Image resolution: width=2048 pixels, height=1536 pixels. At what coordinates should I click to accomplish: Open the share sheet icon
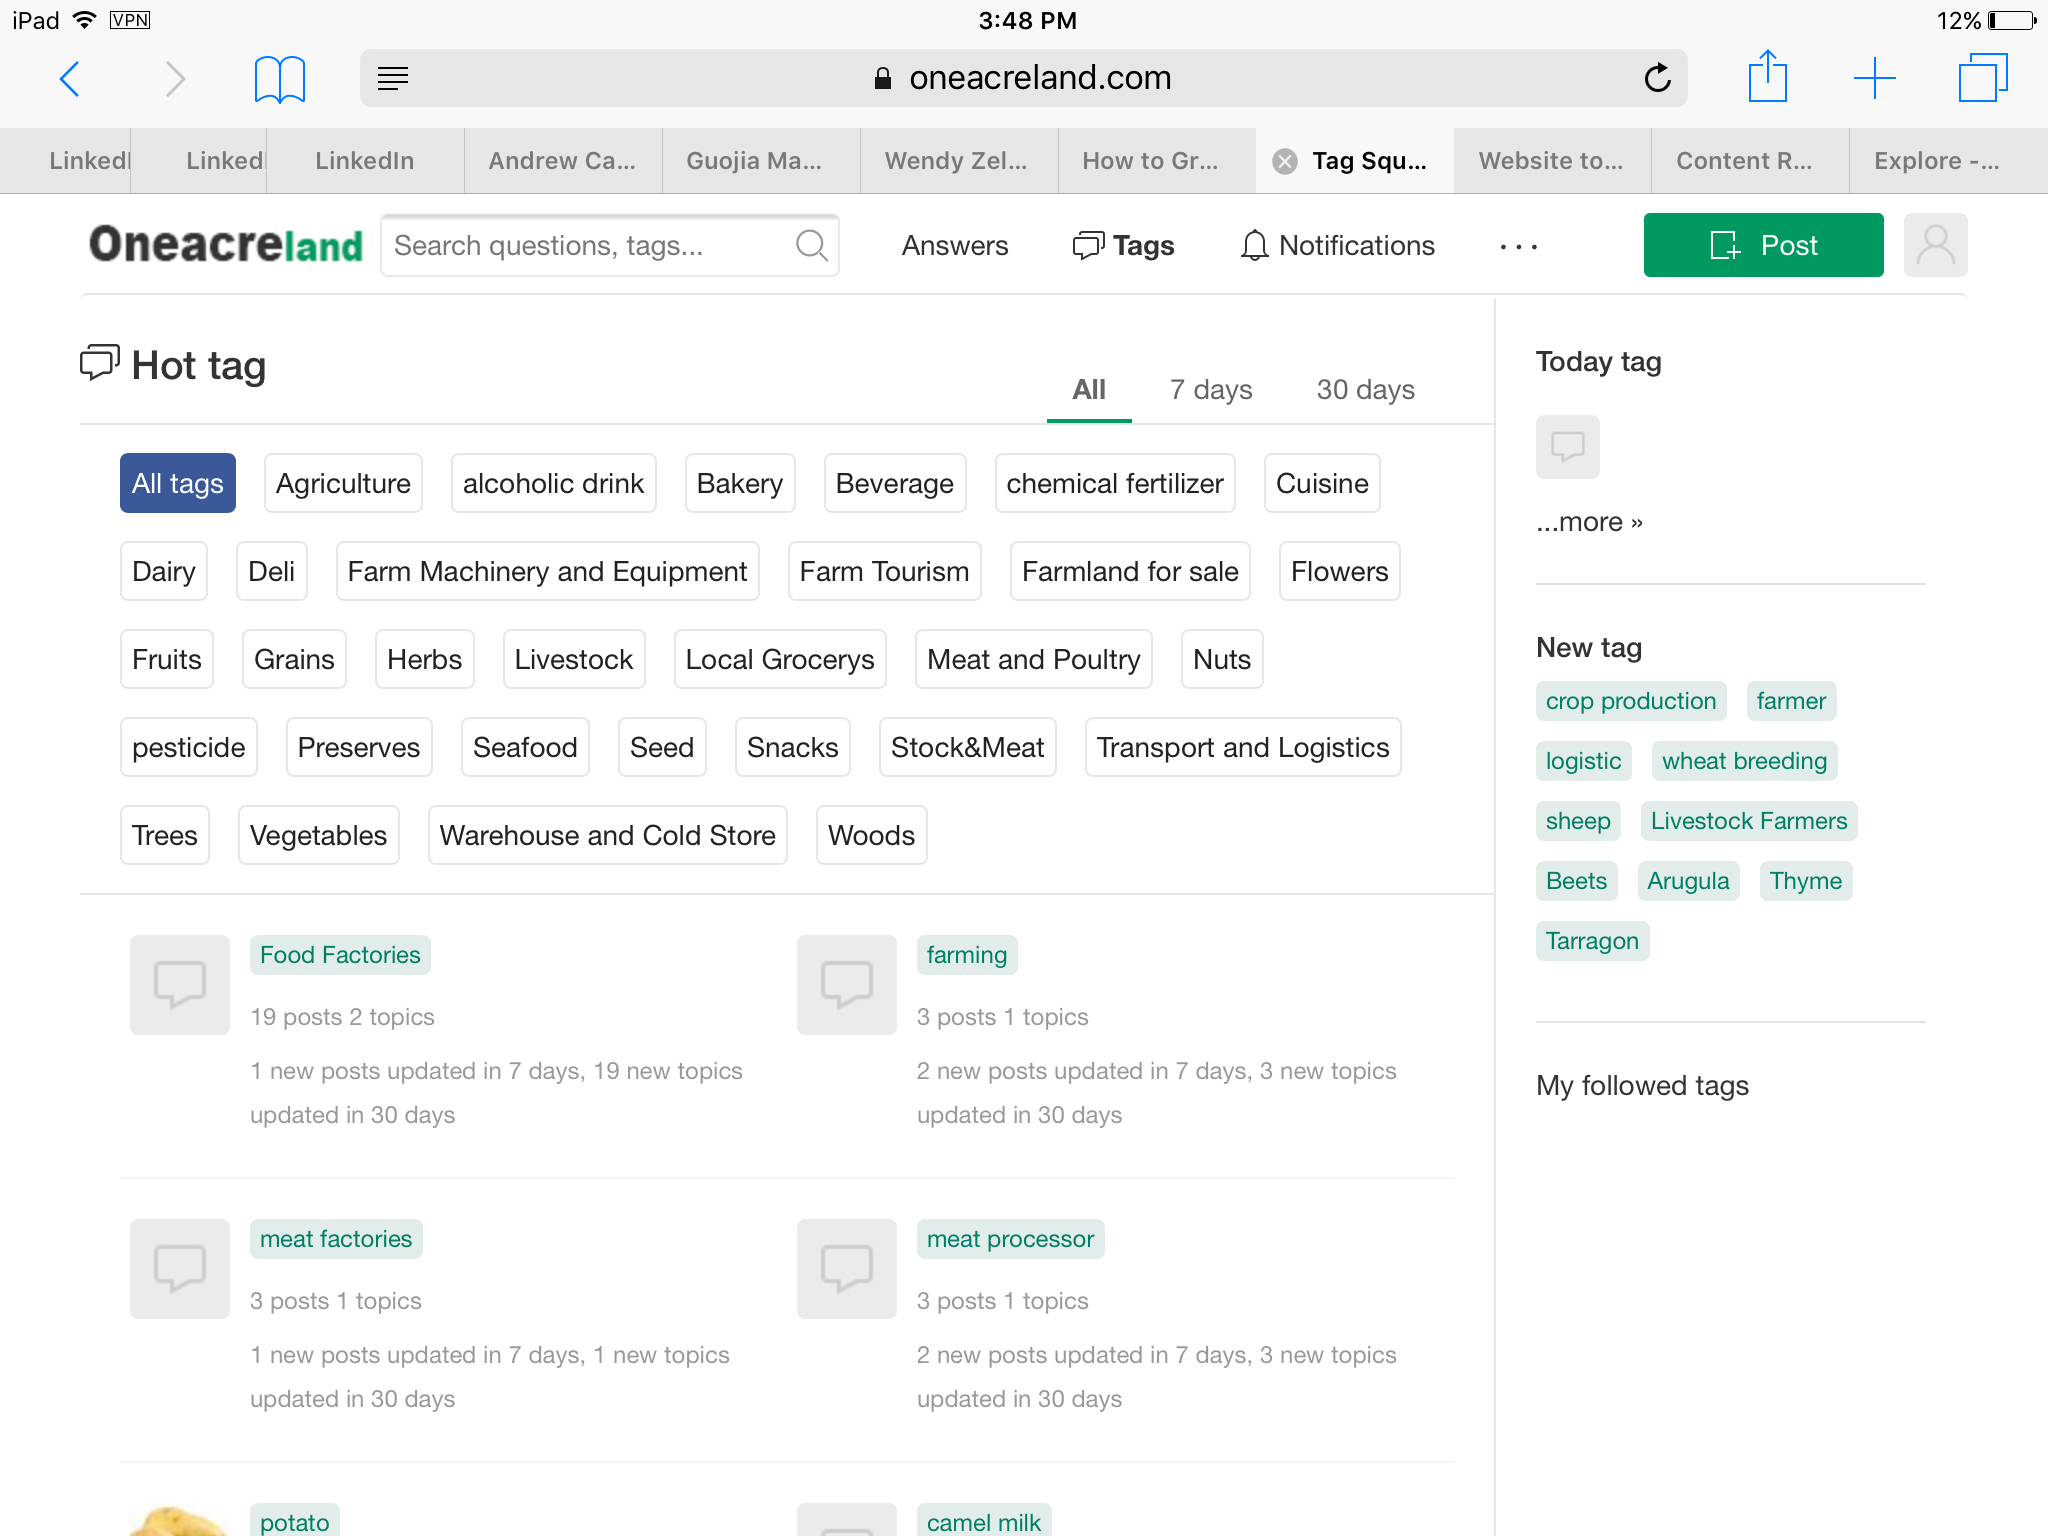click(x=1767, y=78)
